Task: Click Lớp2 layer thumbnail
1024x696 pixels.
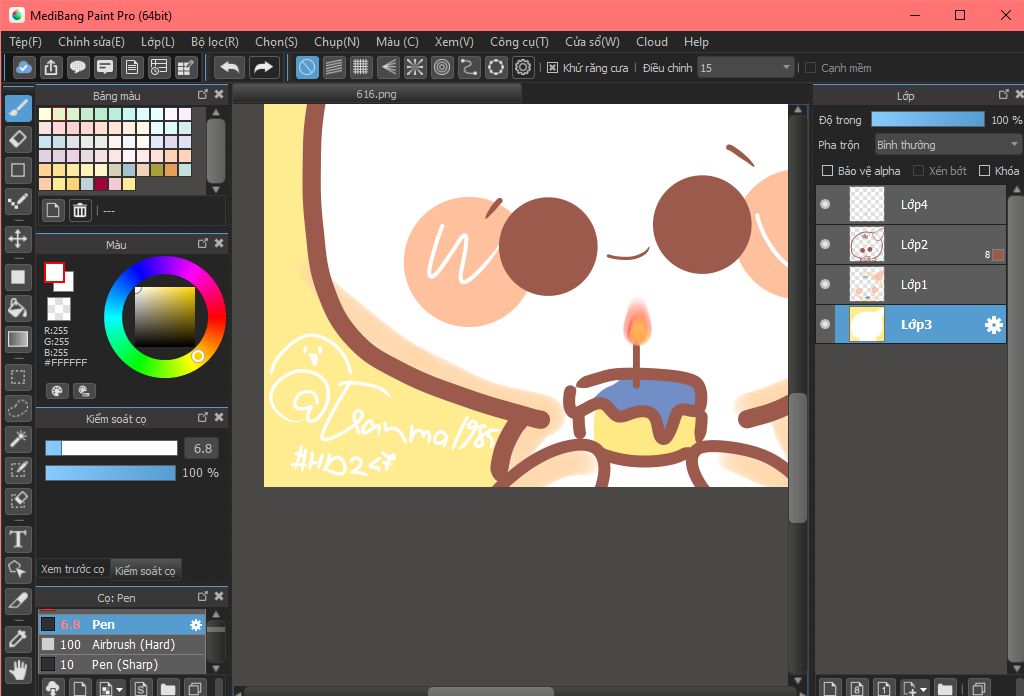Action: click(x=867, y=244)
